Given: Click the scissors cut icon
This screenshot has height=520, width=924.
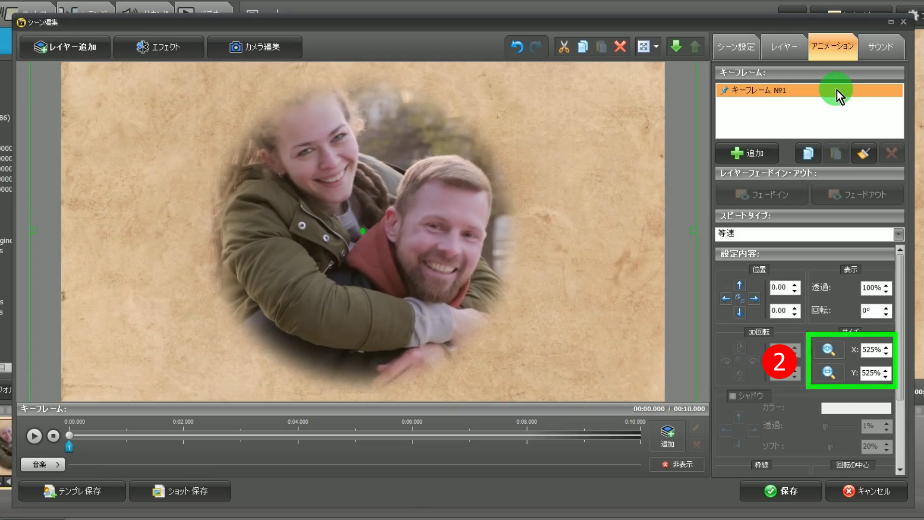Looking at the screenshot, I should [x=563, y=47].
